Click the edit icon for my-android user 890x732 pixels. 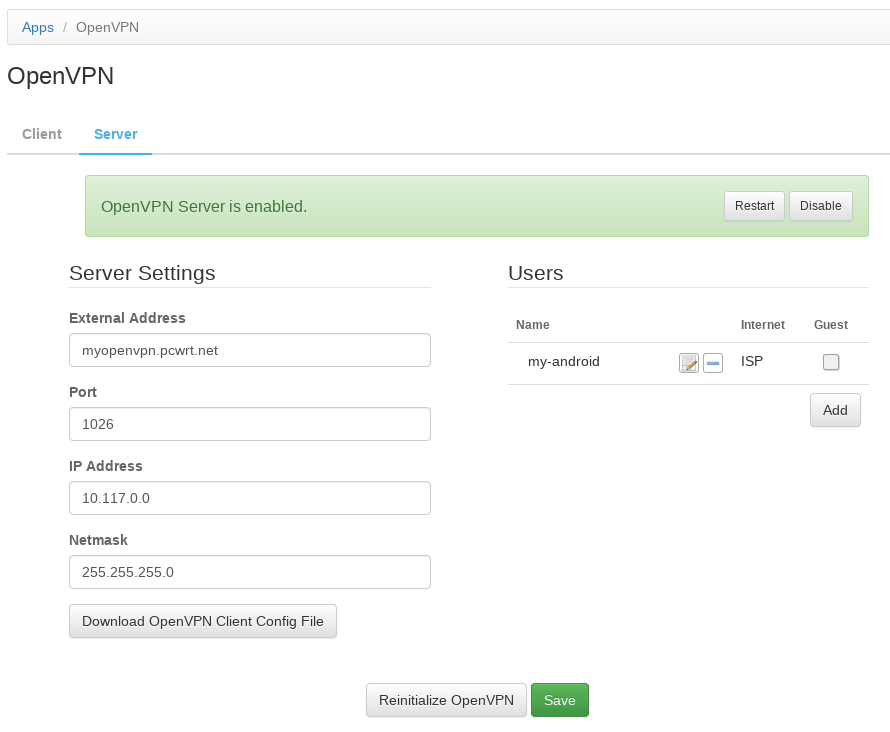click(x=689, y=363)
